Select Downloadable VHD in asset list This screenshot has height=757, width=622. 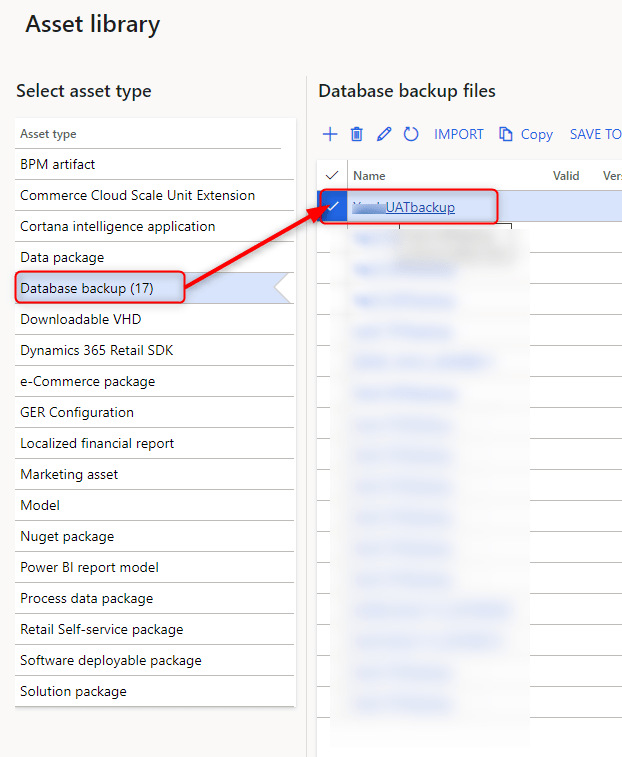(x=81, y=319)
